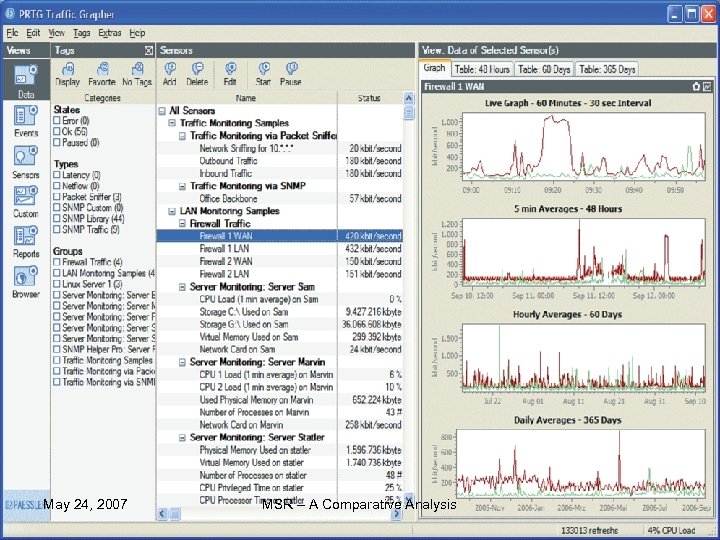Open the Extras menu
720x540 pixels.
110,33
